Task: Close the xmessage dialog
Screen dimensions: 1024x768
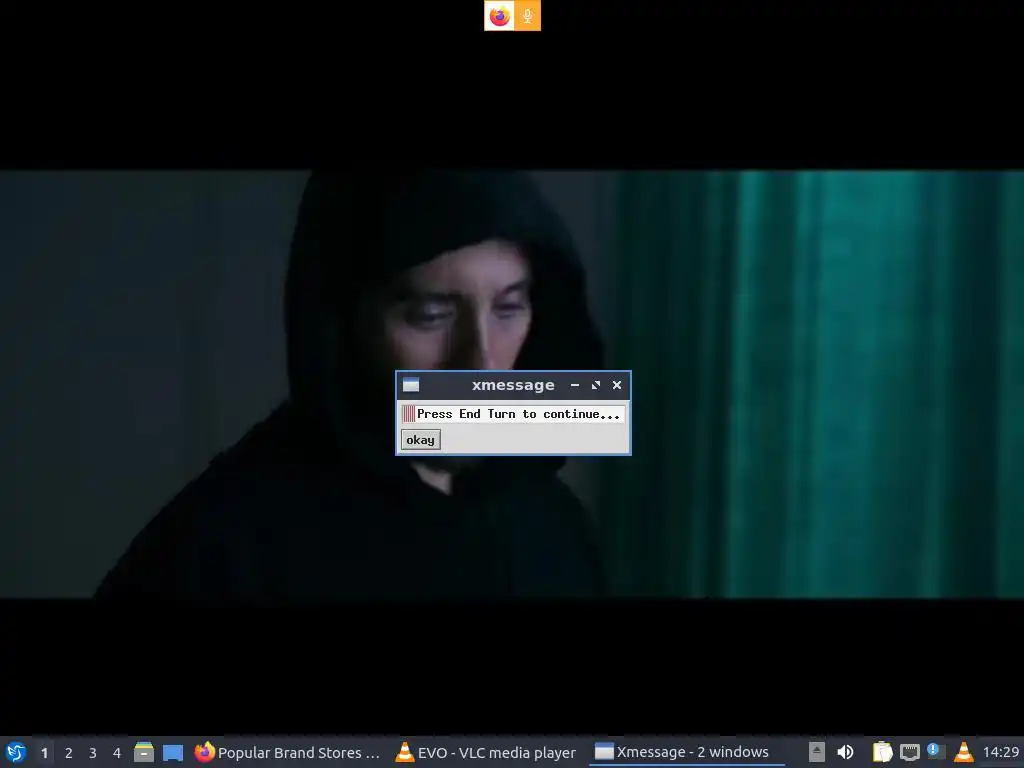Action: [616, 385]
